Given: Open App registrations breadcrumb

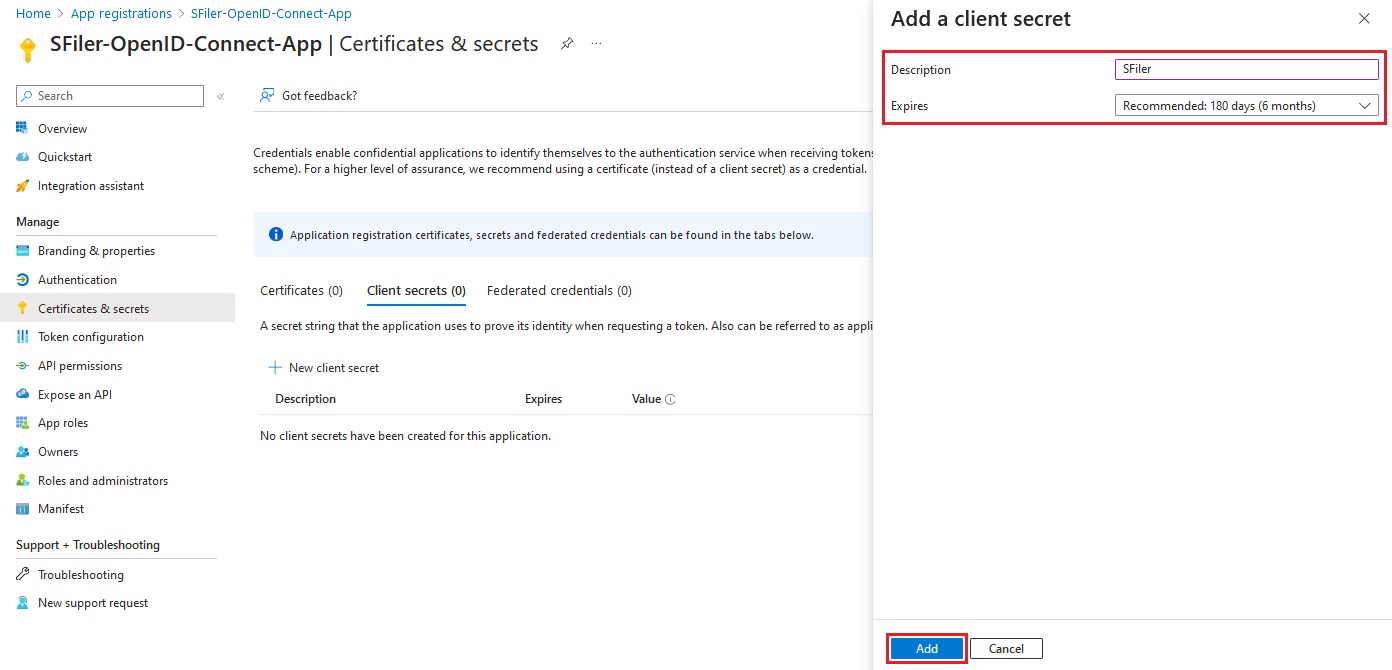Looking at the screenshot, I should (121, 14).
